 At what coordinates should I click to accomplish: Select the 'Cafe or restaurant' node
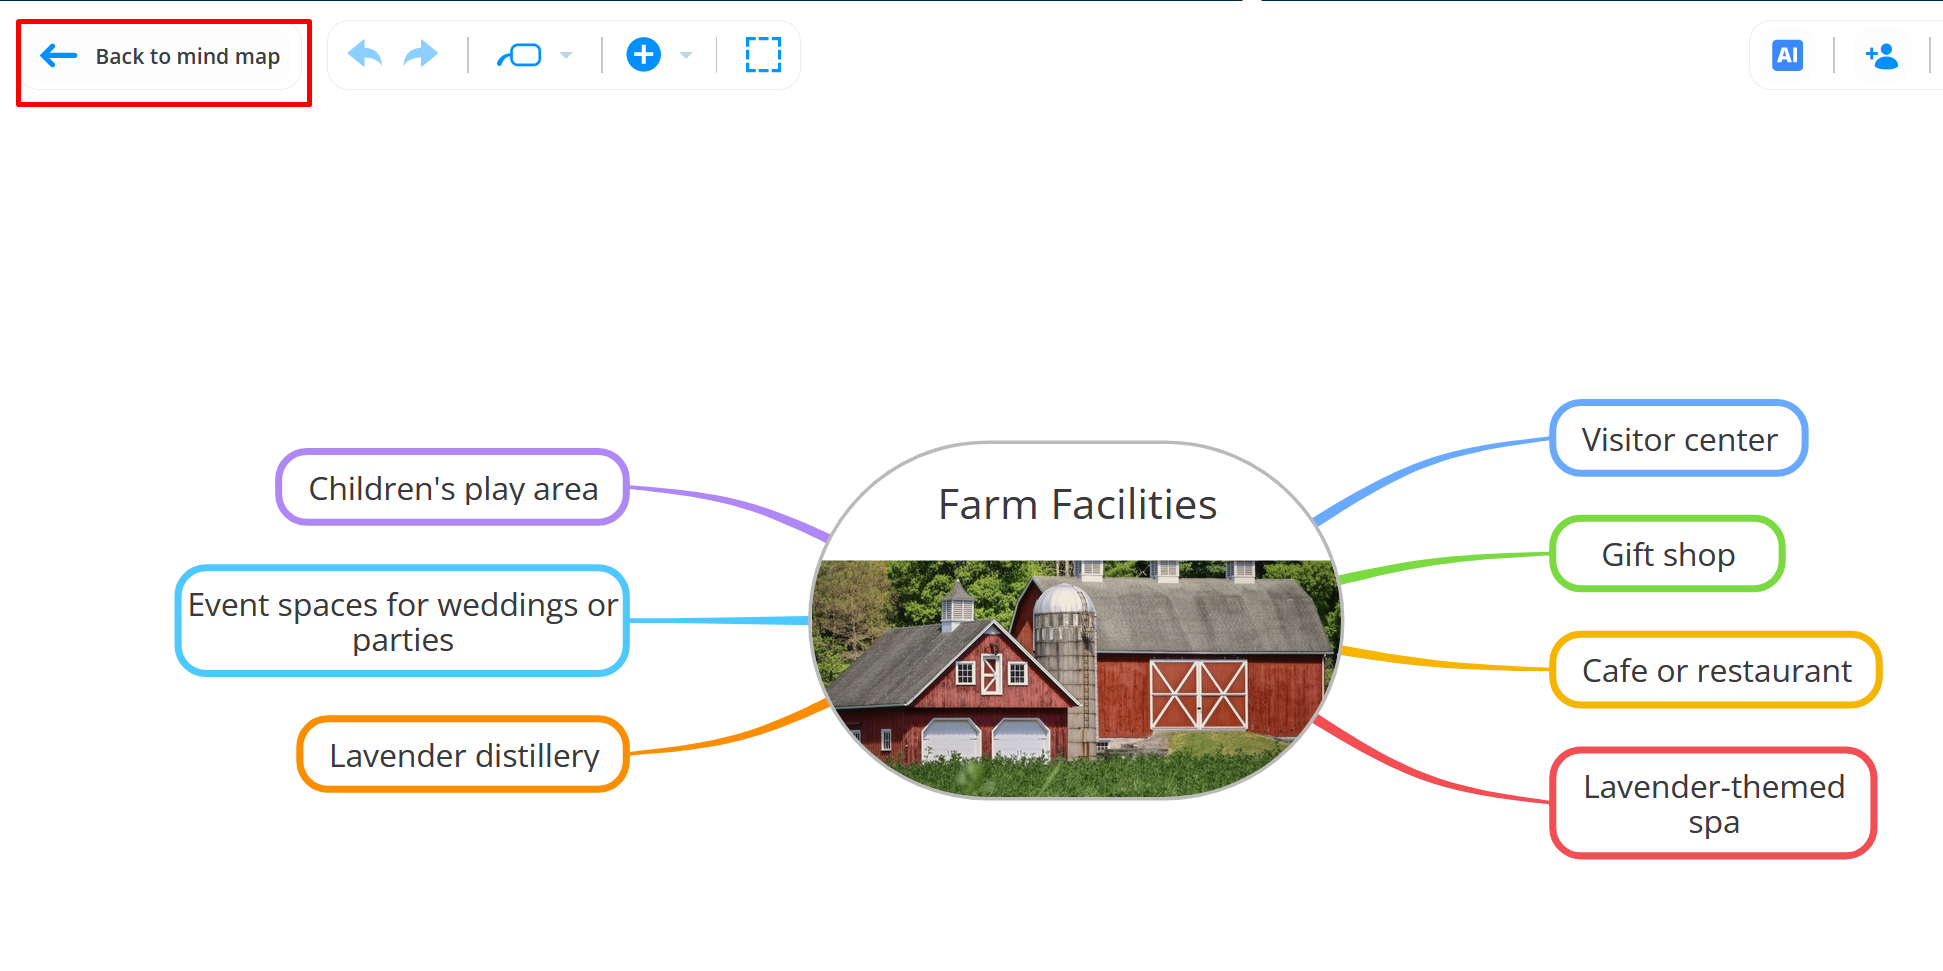tap(1716, 670)
